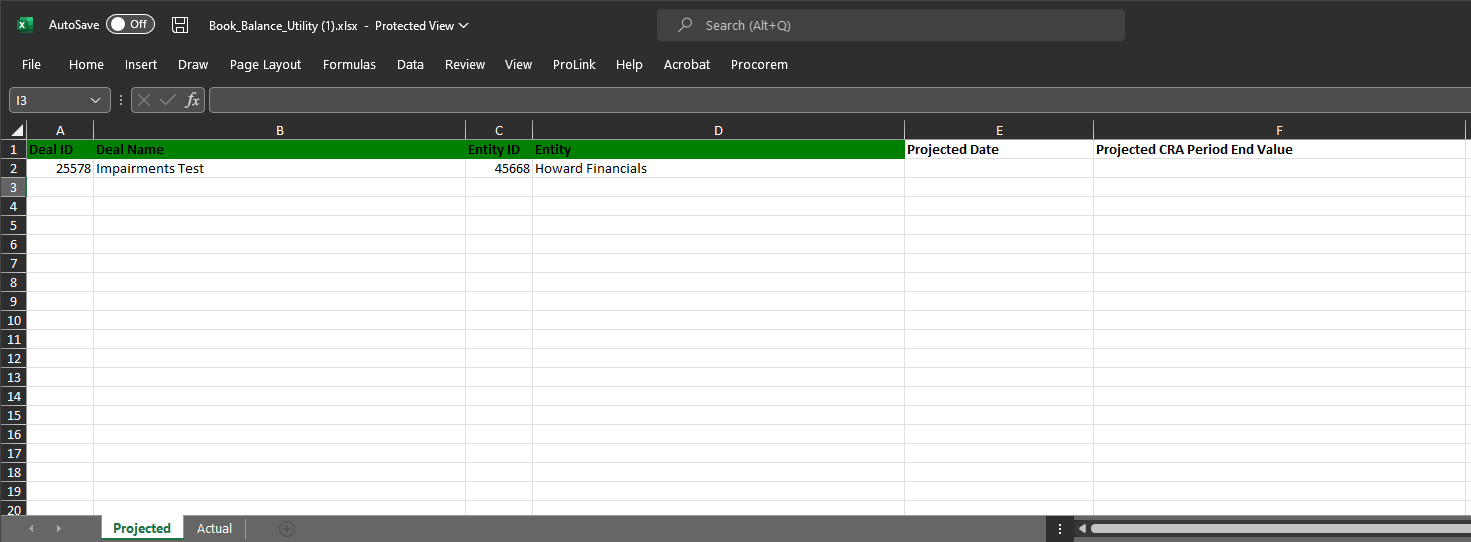
Task: Open the Insert ribbon tab
Action: [141, 64]
